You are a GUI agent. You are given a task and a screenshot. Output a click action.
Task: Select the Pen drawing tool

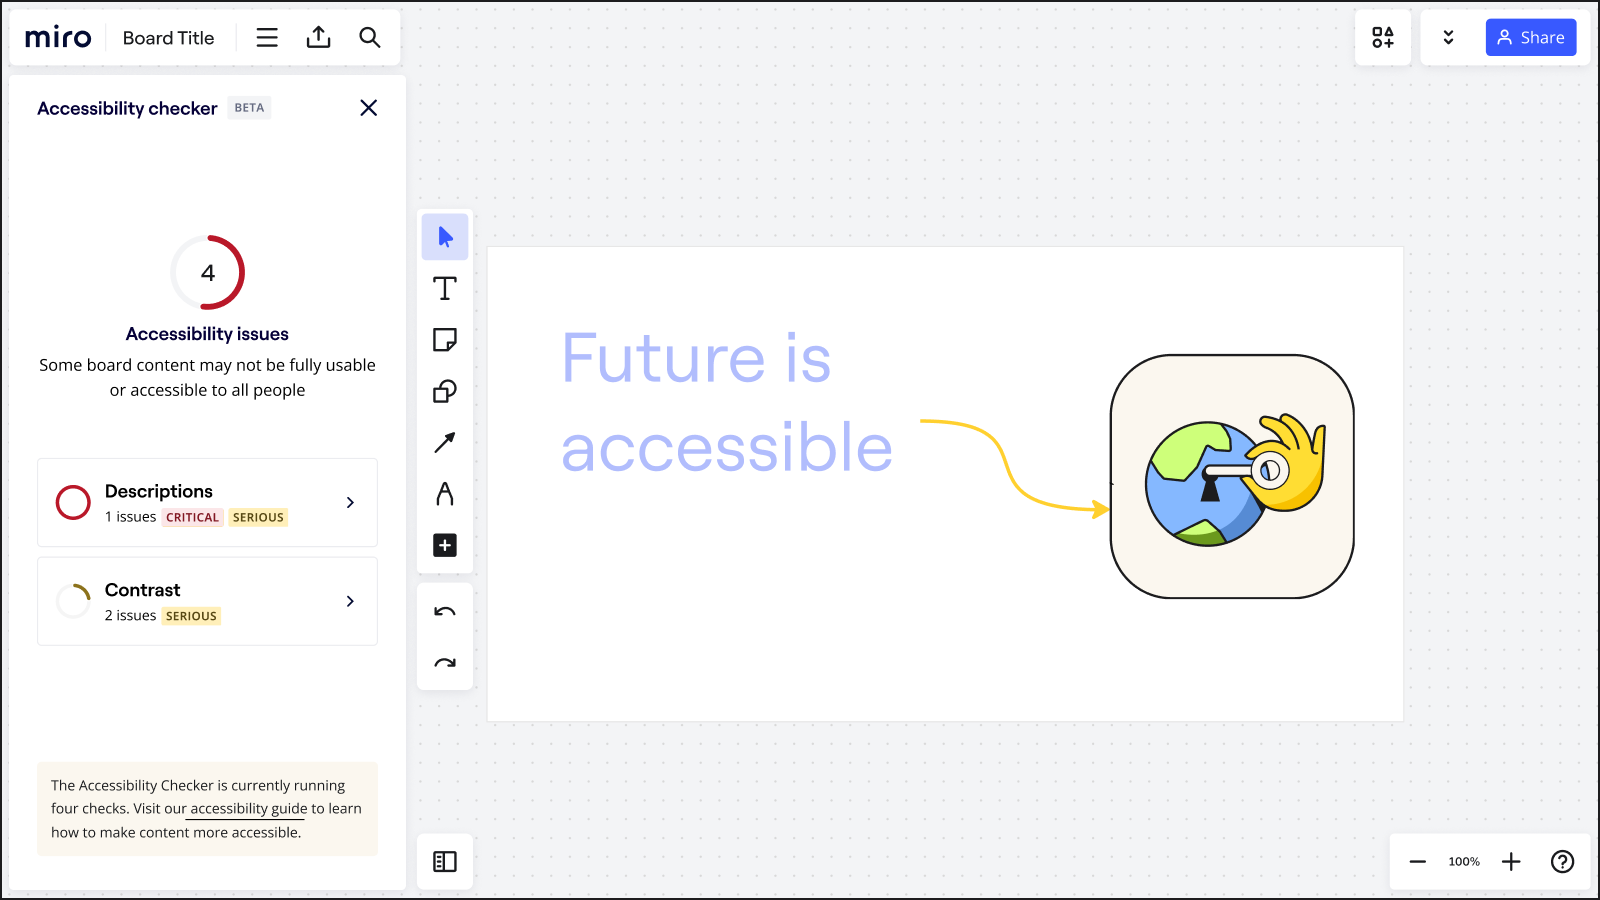click(x=445, y=494)
